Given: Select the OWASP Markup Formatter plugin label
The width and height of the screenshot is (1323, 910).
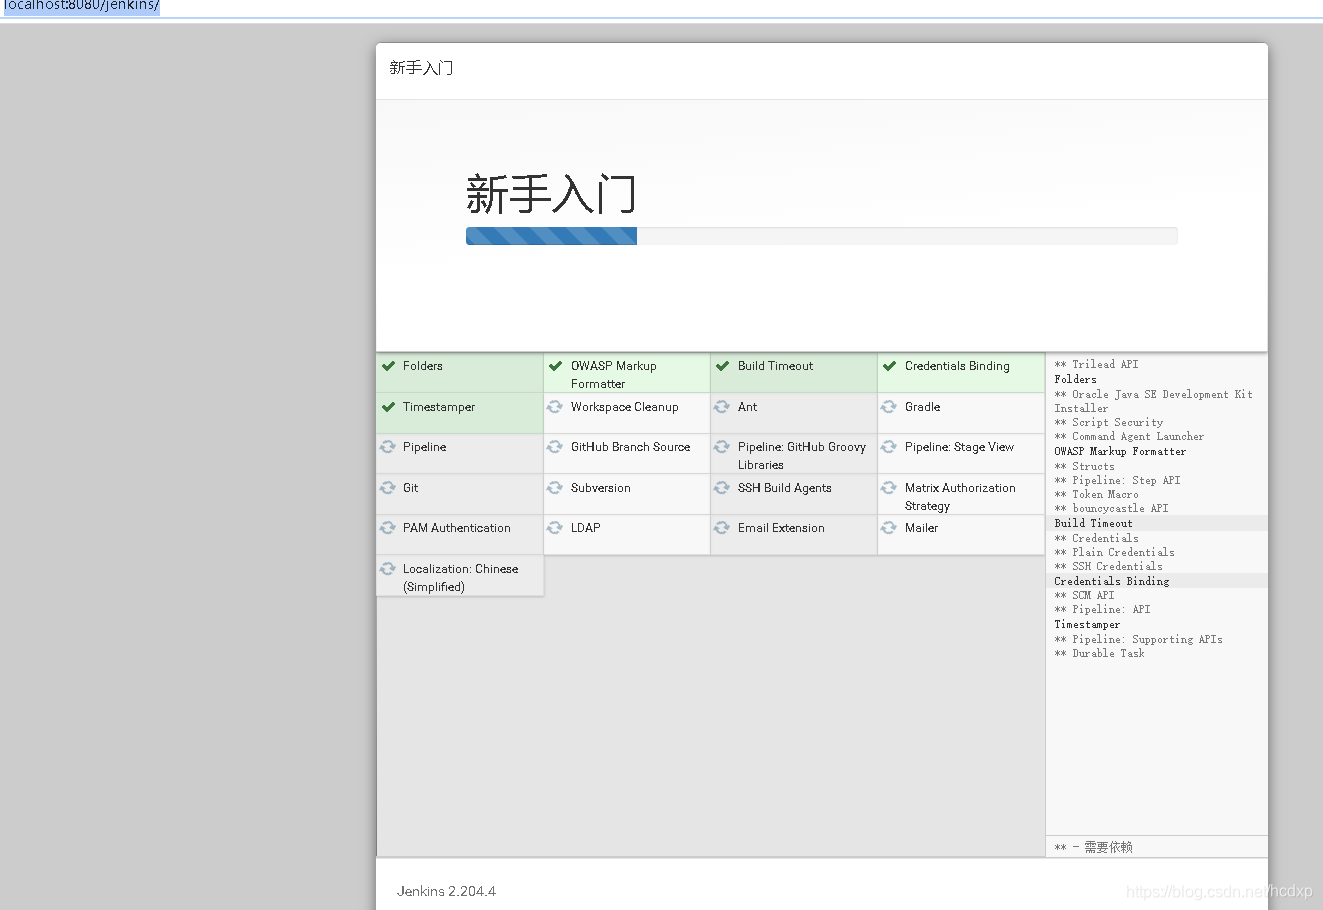Looking at the screenshot, I should coord(614,375).
